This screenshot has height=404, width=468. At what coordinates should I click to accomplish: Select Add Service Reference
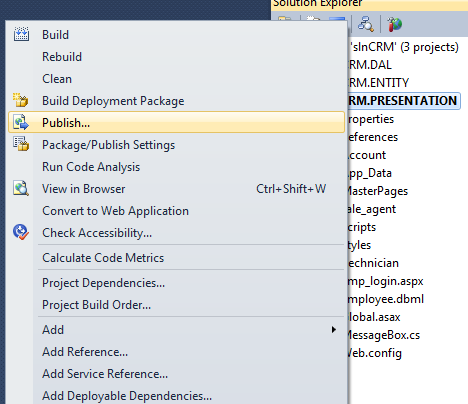point(105,374)
